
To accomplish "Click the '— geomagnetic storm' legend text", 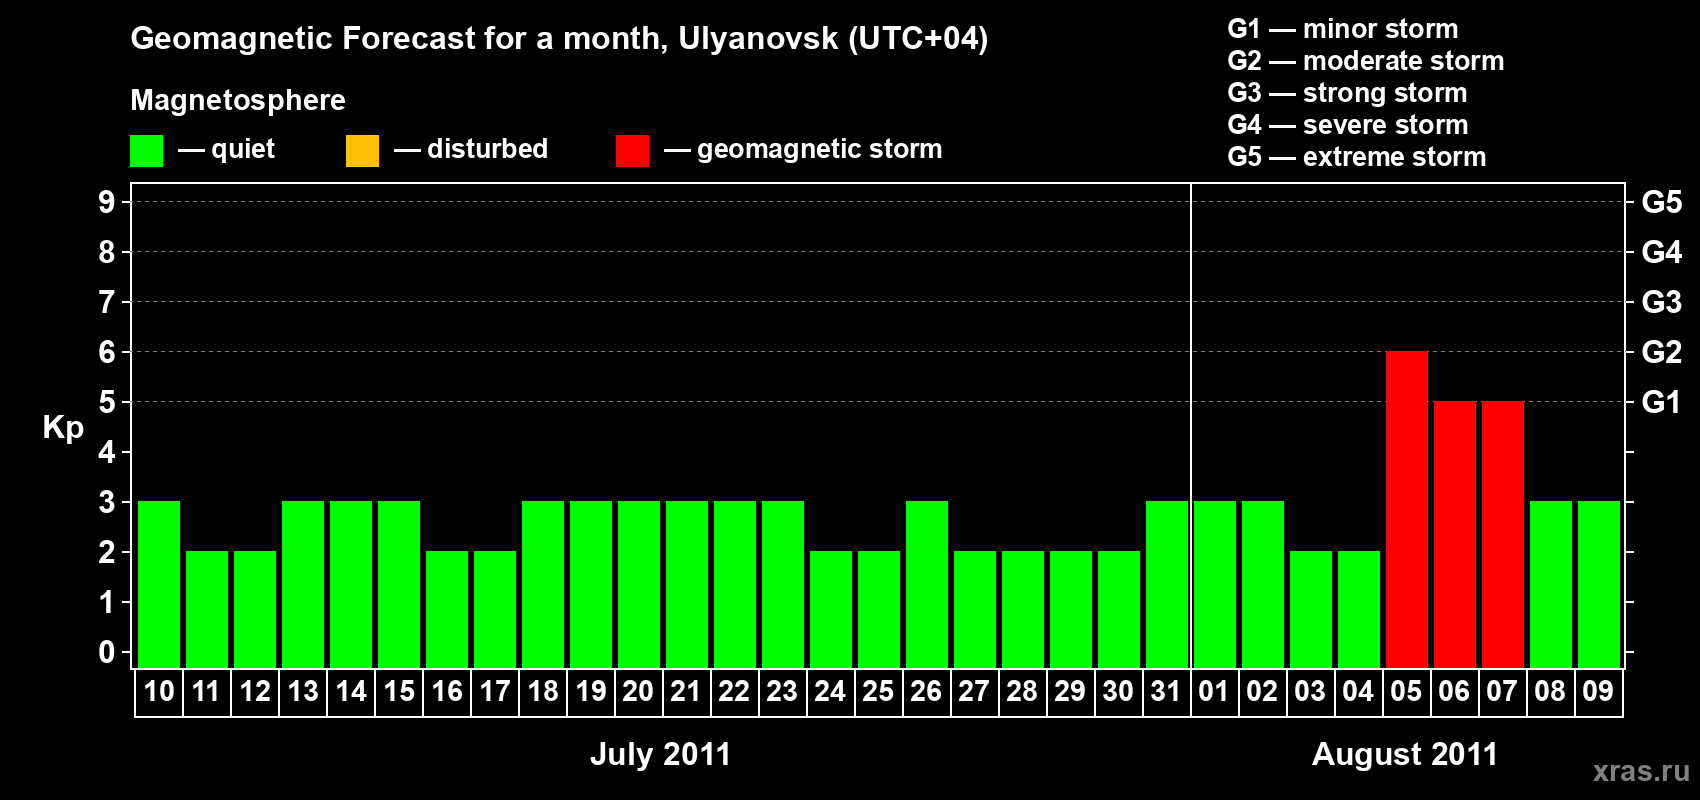I will click(803, 149).
